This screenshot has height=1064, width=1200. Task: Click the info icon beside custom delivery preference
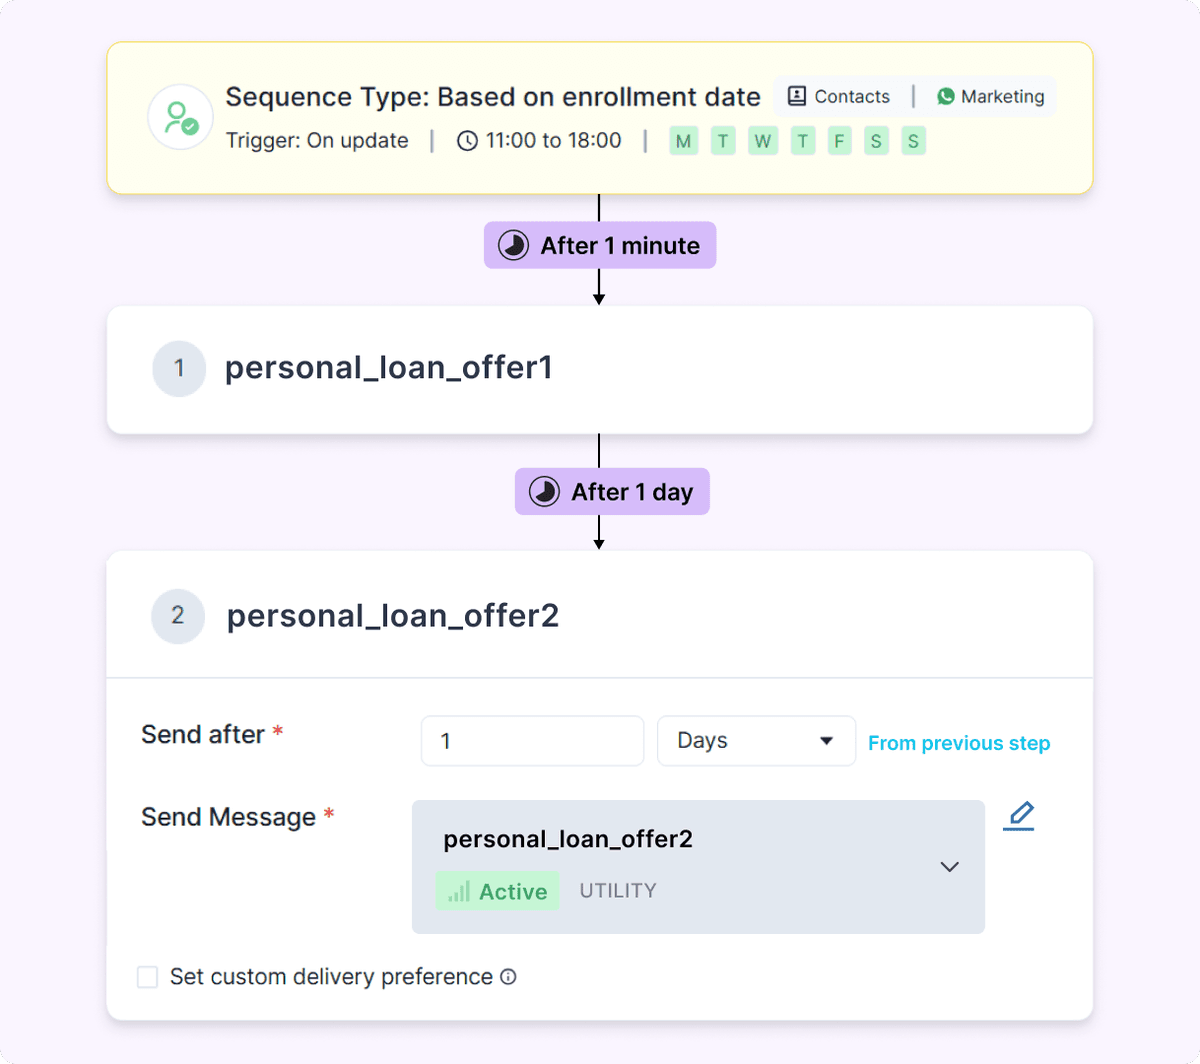[x=508, y=977]
